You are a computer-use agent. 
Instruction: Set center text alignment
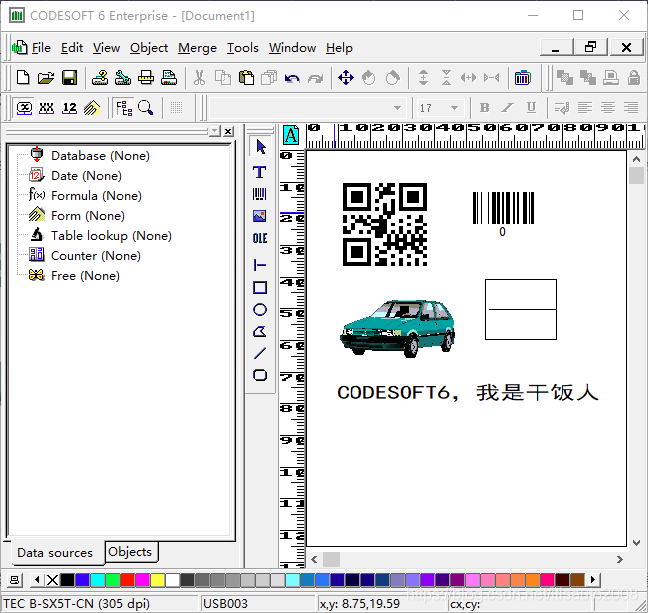(608, 108)
